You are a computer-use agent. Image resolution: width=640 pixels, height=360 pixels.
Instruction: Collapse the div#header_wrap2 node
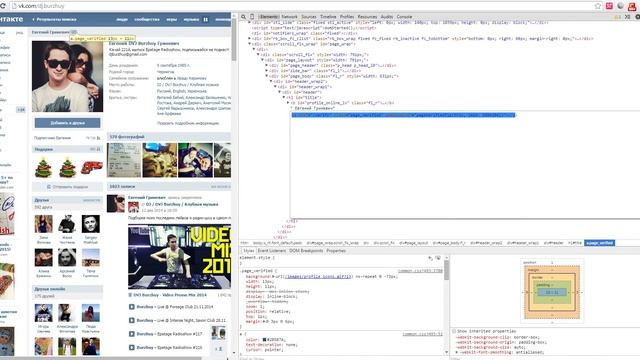(271, 81)
